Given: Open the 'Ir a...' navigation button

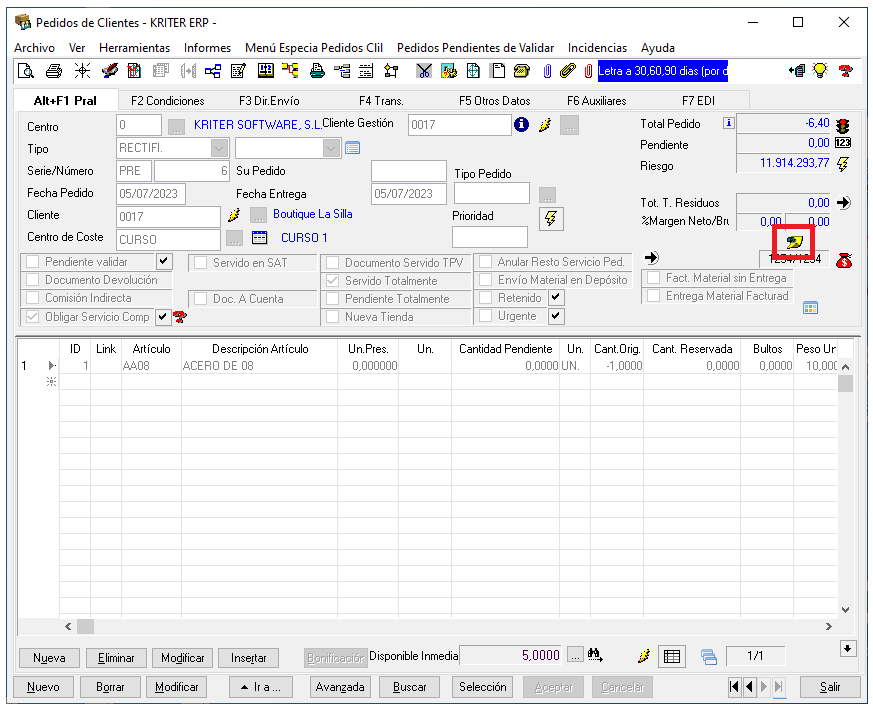Looking at the screenshot, I should pyautogui.click(x=261, y=687).
